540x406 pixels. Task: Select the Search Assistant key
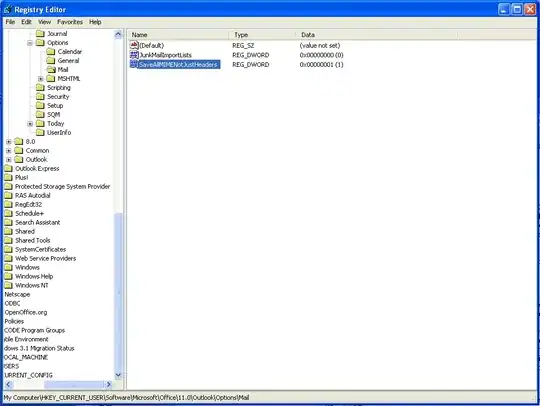point(38,222)
